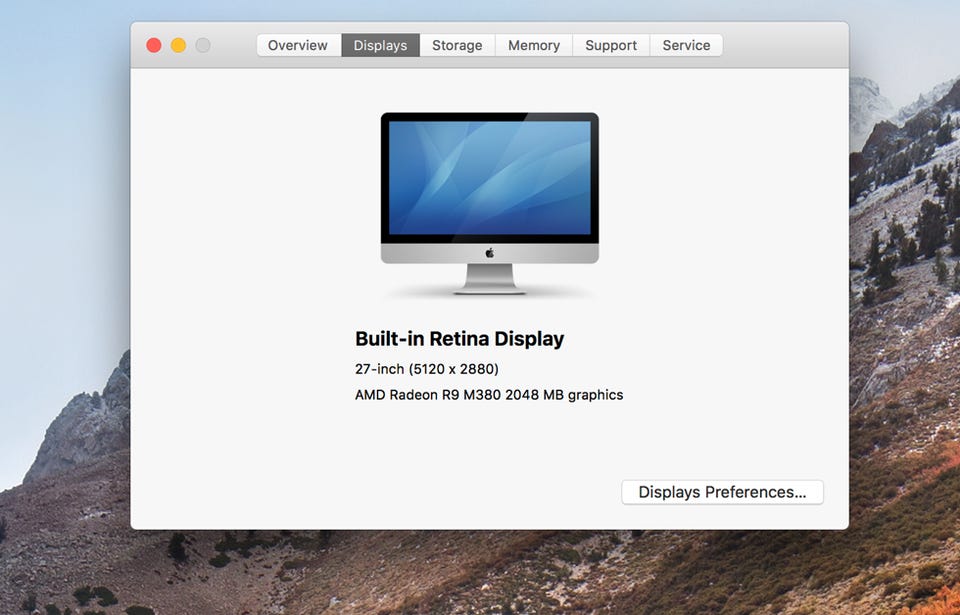
Task: Minimize window with the yellow button
Action: [x=178, y=45]
